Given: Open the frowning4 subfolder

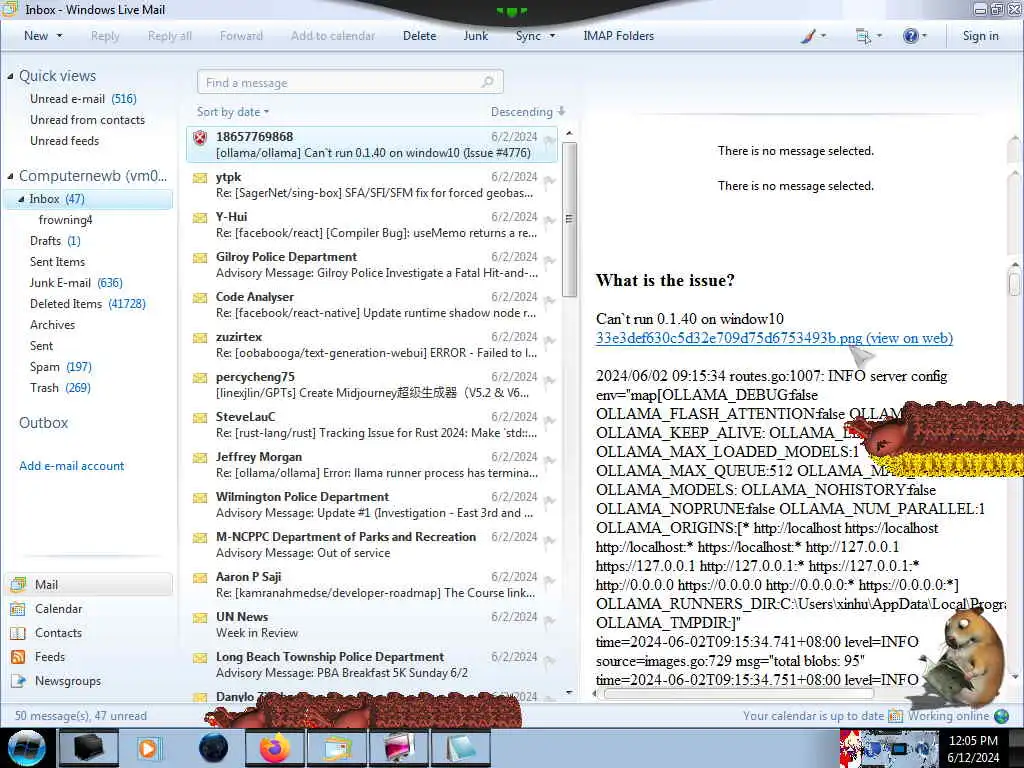Looking at the screenshot, I should point(65,220).
